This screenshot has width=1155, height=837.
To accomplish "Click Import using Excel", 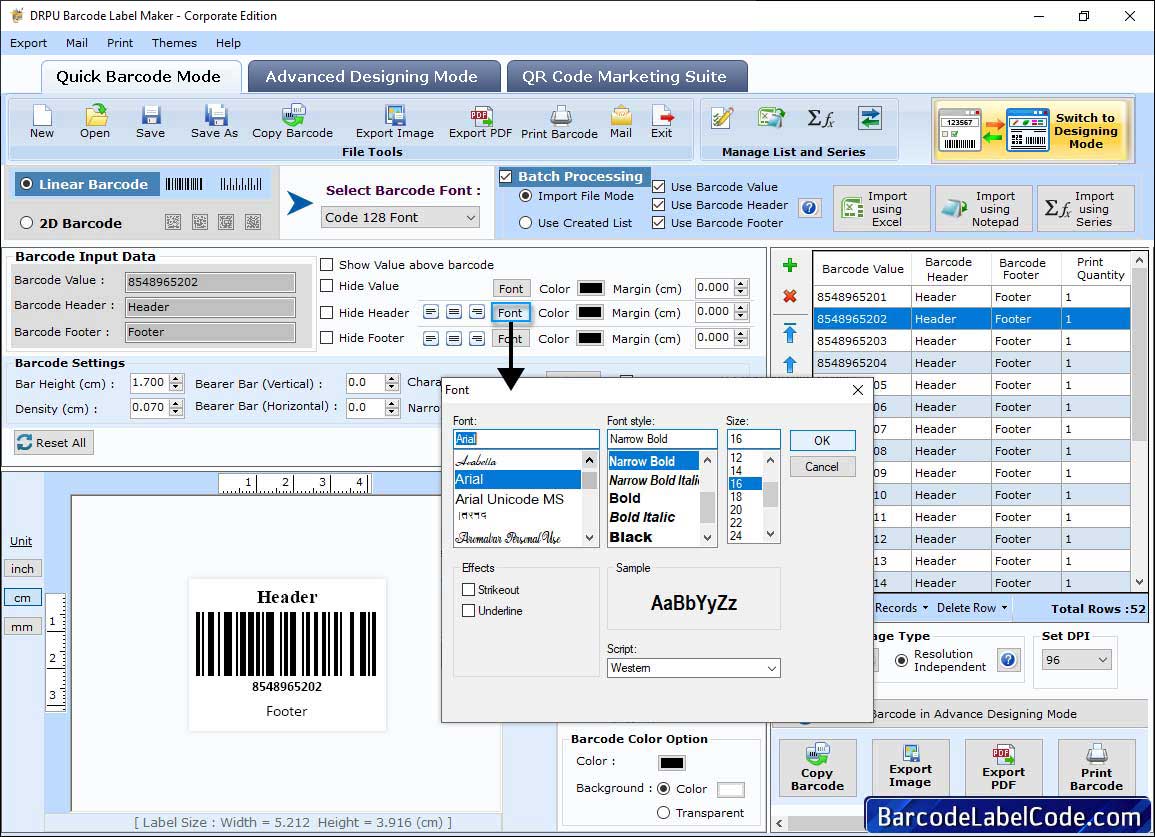I will 881,209.
